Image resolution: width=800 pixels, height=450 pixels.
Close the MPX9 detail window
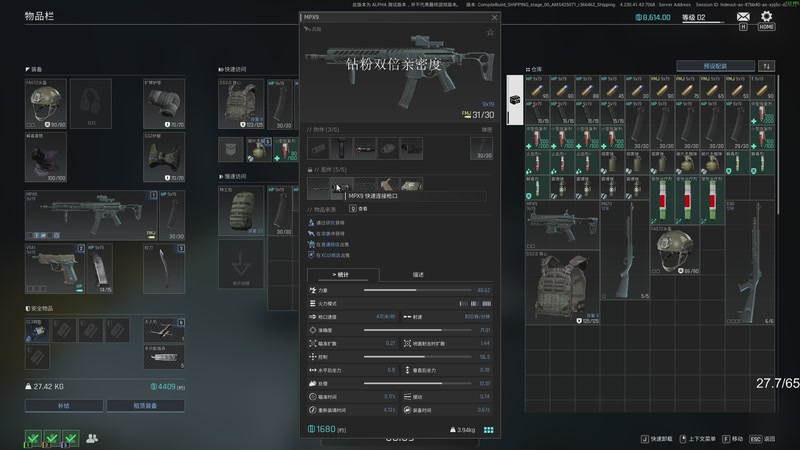pyautogui.click(x=494, y=17)
